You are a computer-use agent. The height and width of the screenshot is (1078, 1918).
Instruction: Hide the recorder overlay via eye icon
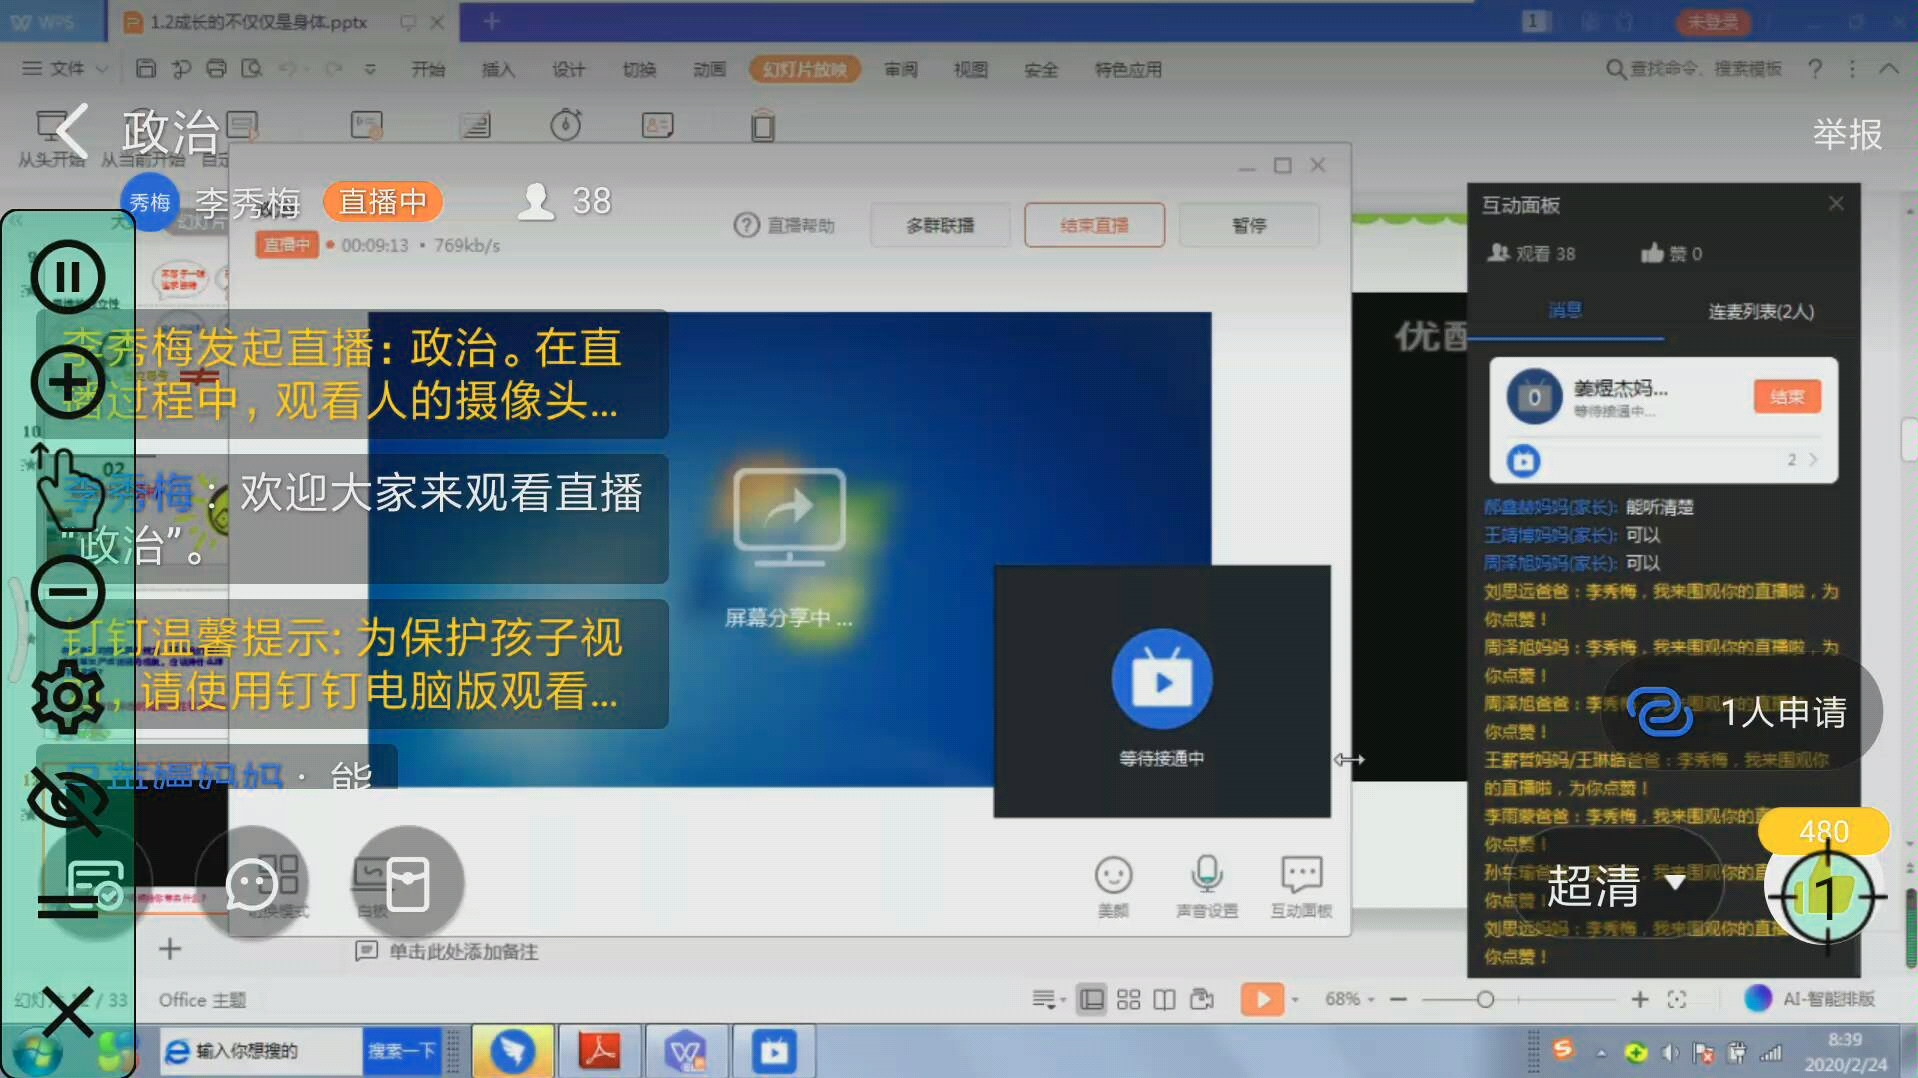coord(67,801)
